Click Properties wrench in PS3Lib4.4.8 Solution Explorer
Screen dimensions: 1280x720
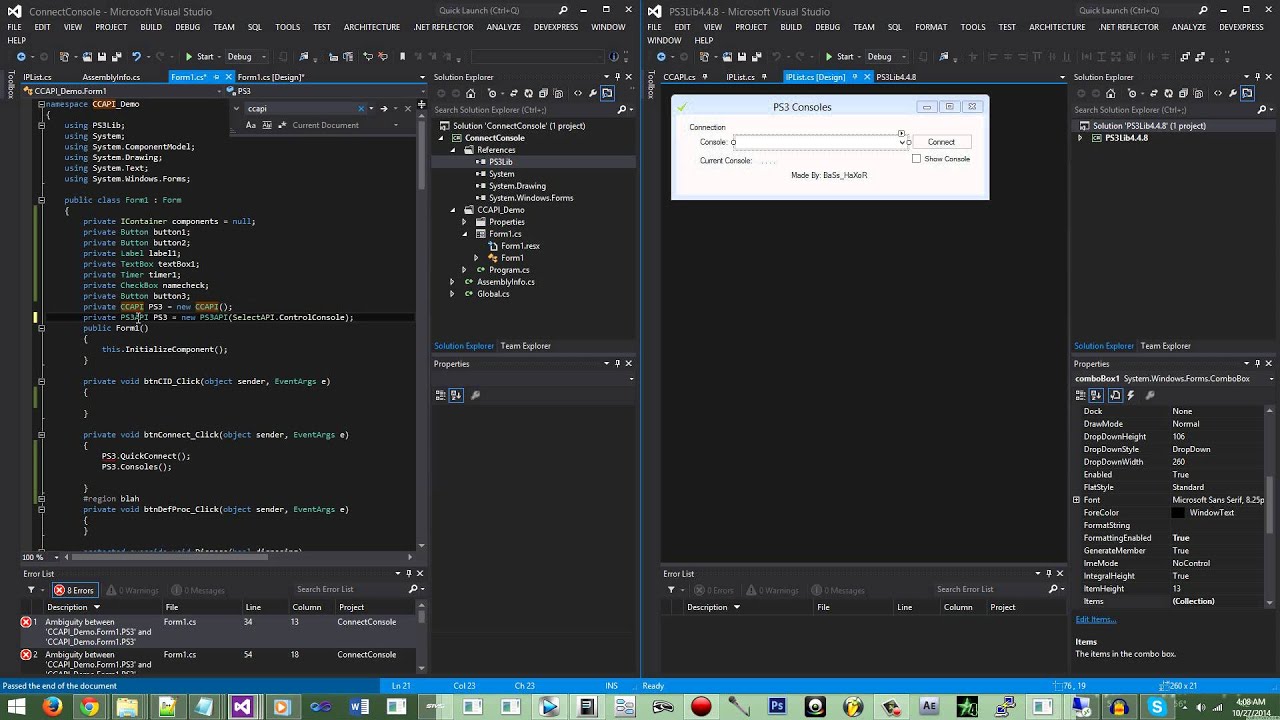click(x=1233, y=94)
